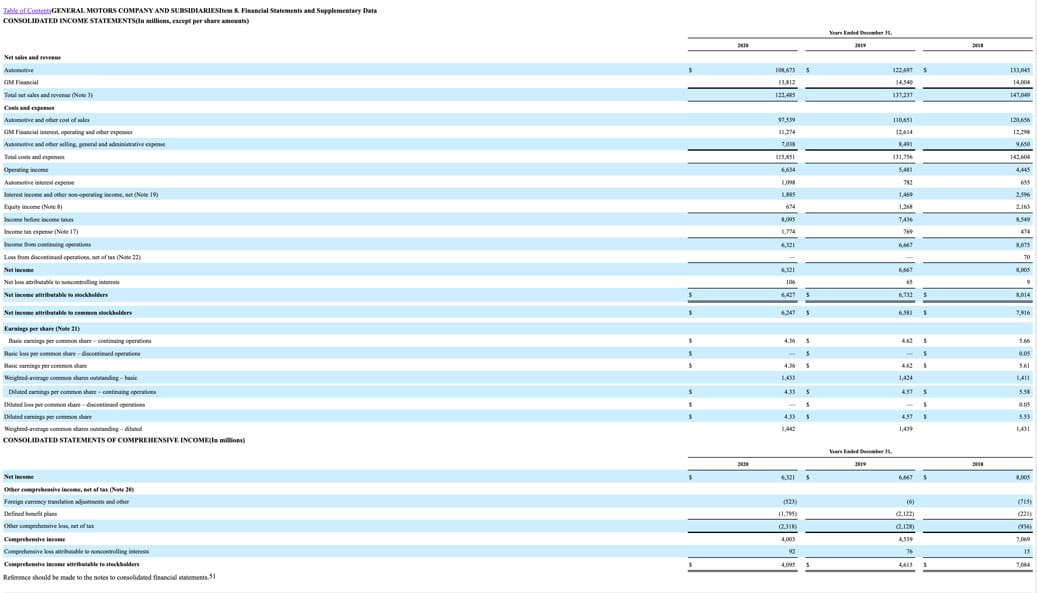Click total net sales 2019 value 137,237

pos(903,95)
